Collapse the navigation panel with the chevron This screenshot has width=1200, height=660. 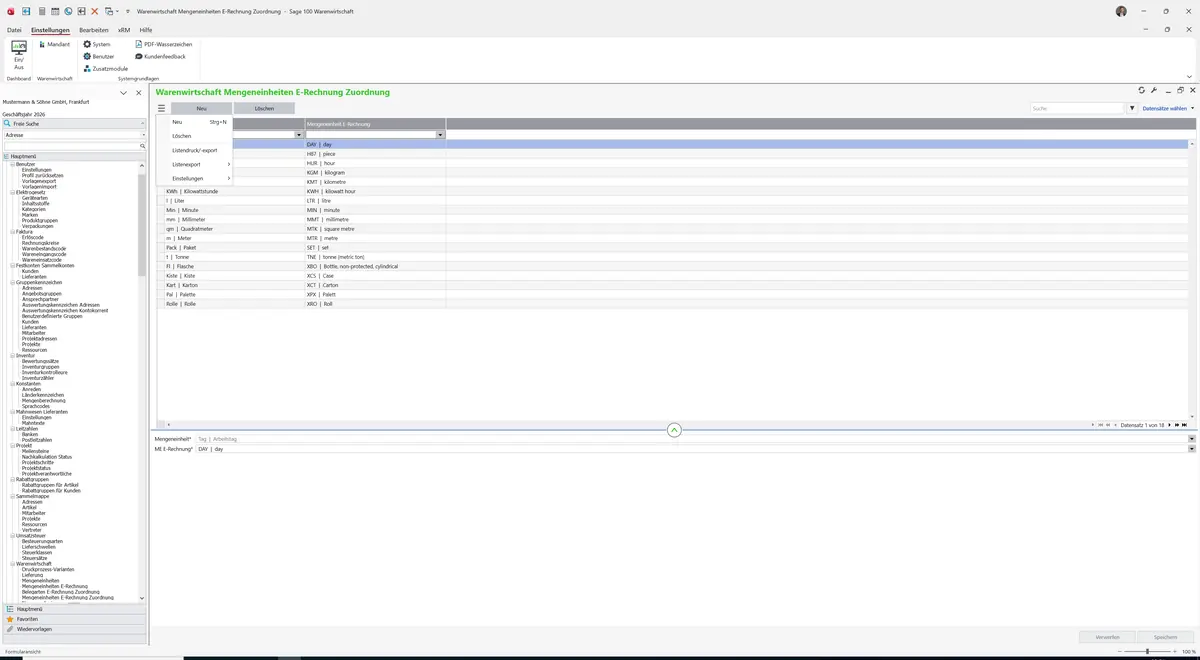[123, 93]
